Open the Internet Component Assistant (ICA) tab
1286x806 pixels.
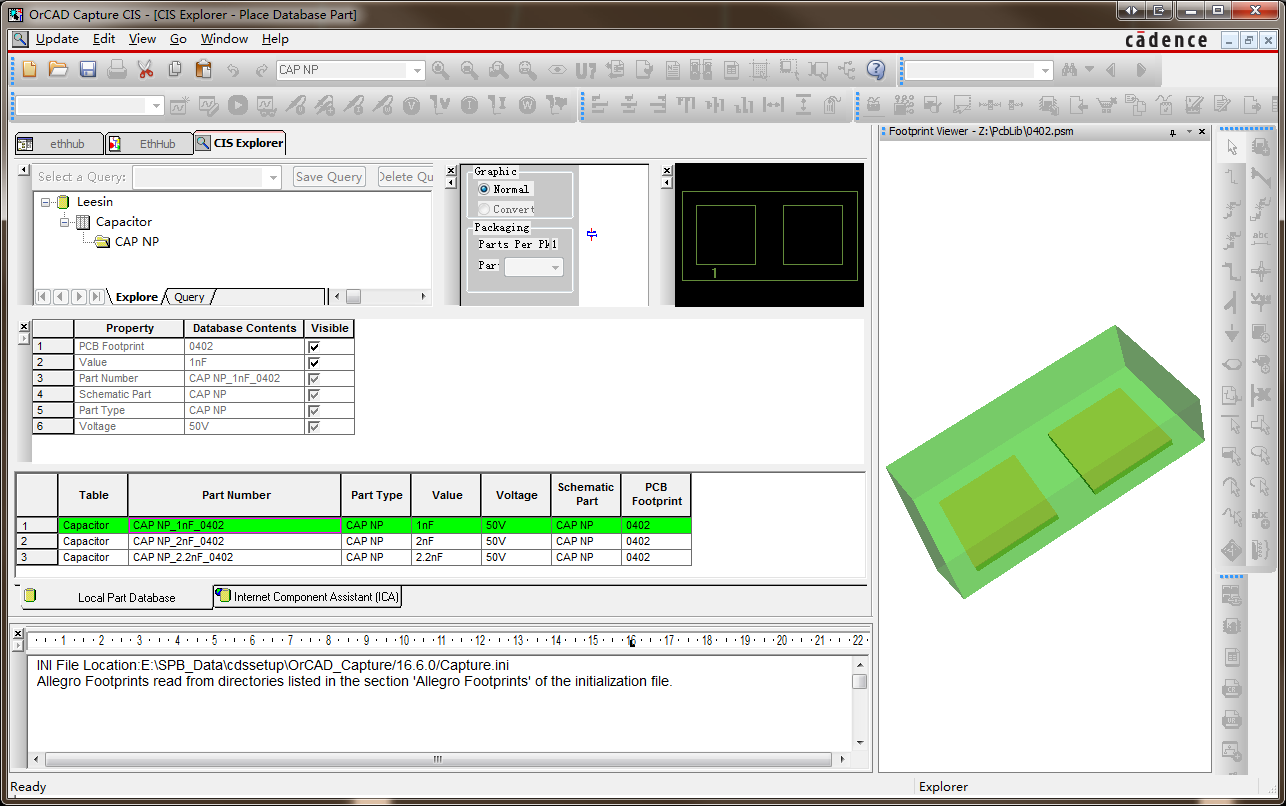[308, 597]
